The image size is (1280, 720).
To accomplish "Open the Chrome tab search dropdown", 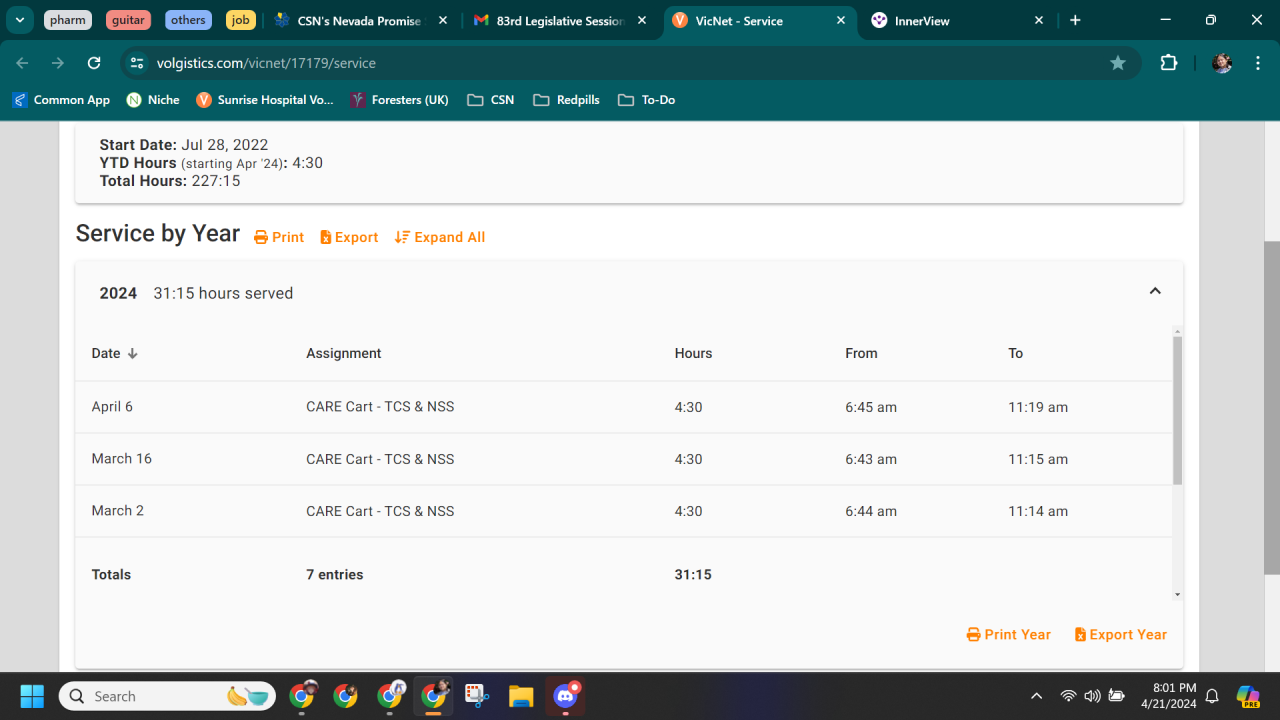I will pos(19,20).
